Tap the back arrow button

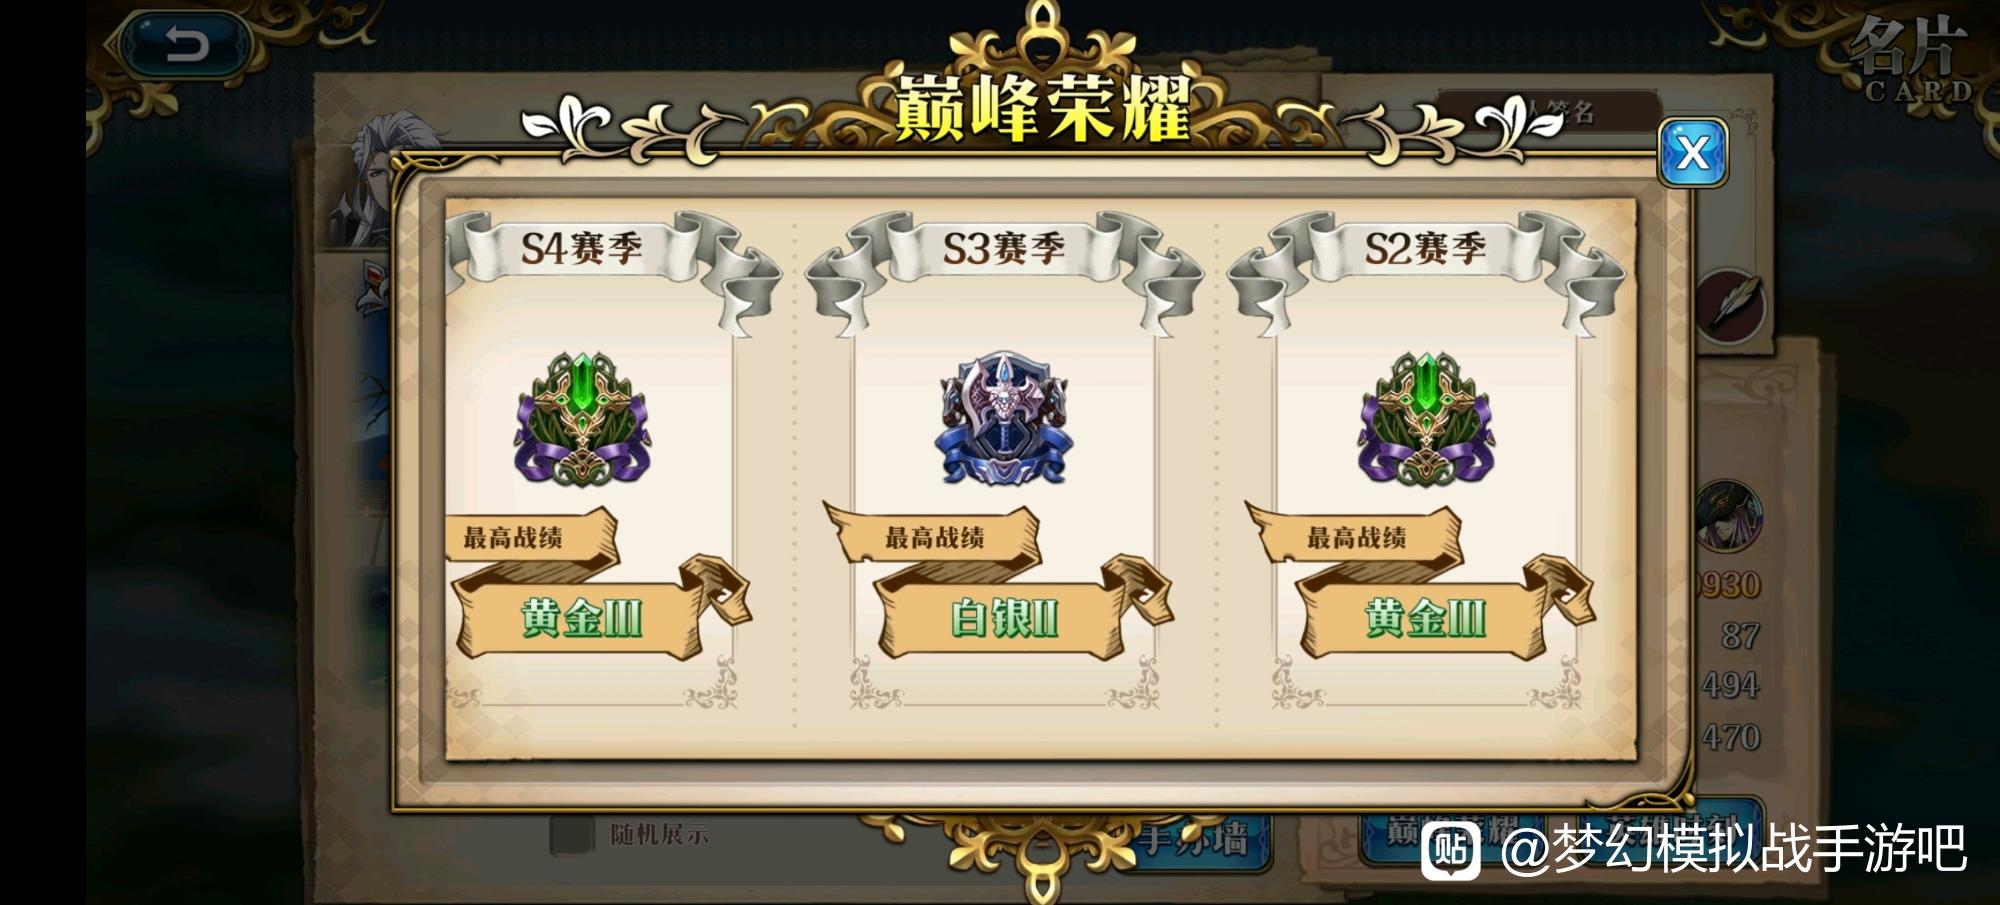(x=186, y=45)
